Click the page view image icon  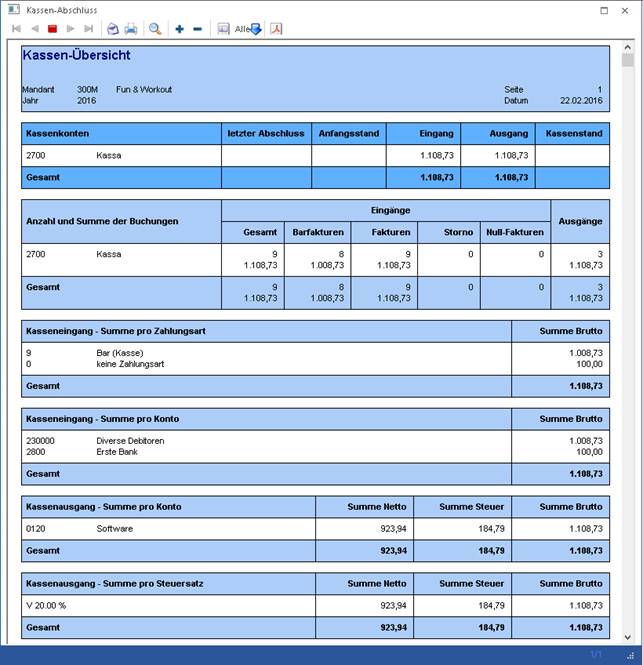222,29
